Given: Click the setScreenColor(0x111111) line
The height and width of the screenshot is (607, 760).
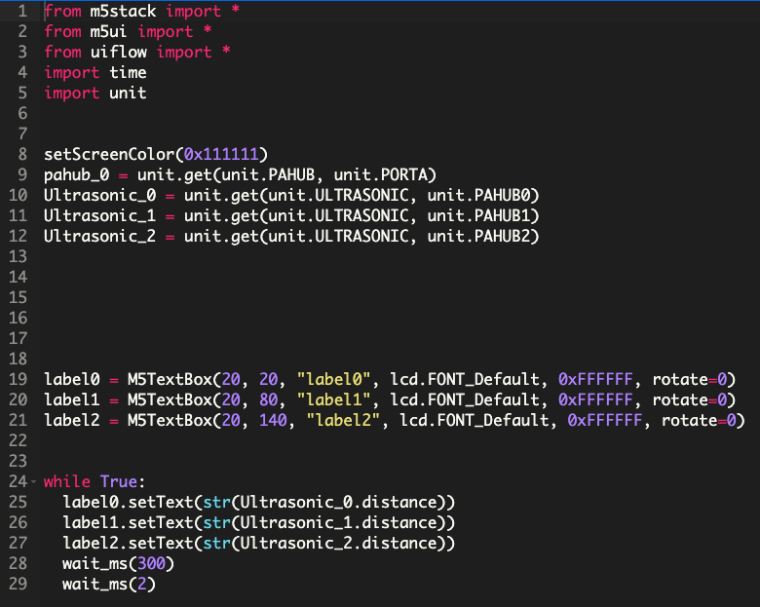Looking at the screenshot, I should pos(156,154).
